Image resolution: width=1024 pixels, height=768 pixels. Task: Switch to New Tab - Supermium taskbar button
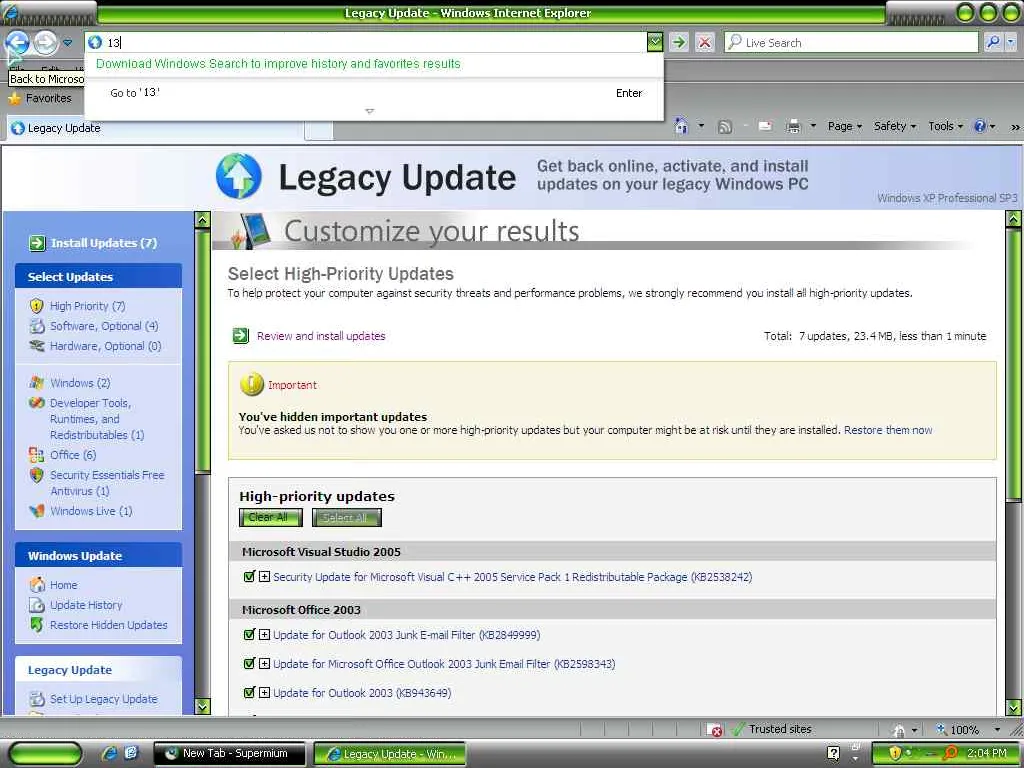[230, 754]
